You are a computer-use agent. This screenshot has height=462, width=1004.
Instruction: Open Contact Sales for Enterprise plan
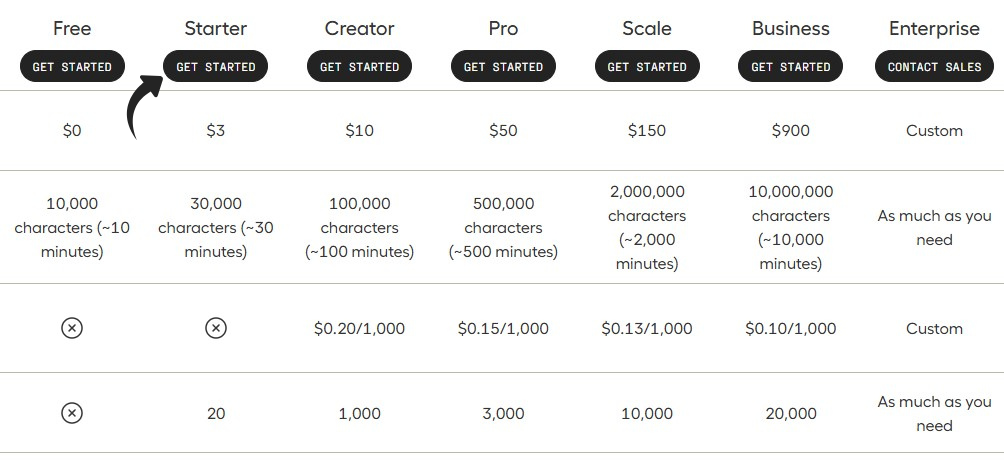(x=934, y=67)
